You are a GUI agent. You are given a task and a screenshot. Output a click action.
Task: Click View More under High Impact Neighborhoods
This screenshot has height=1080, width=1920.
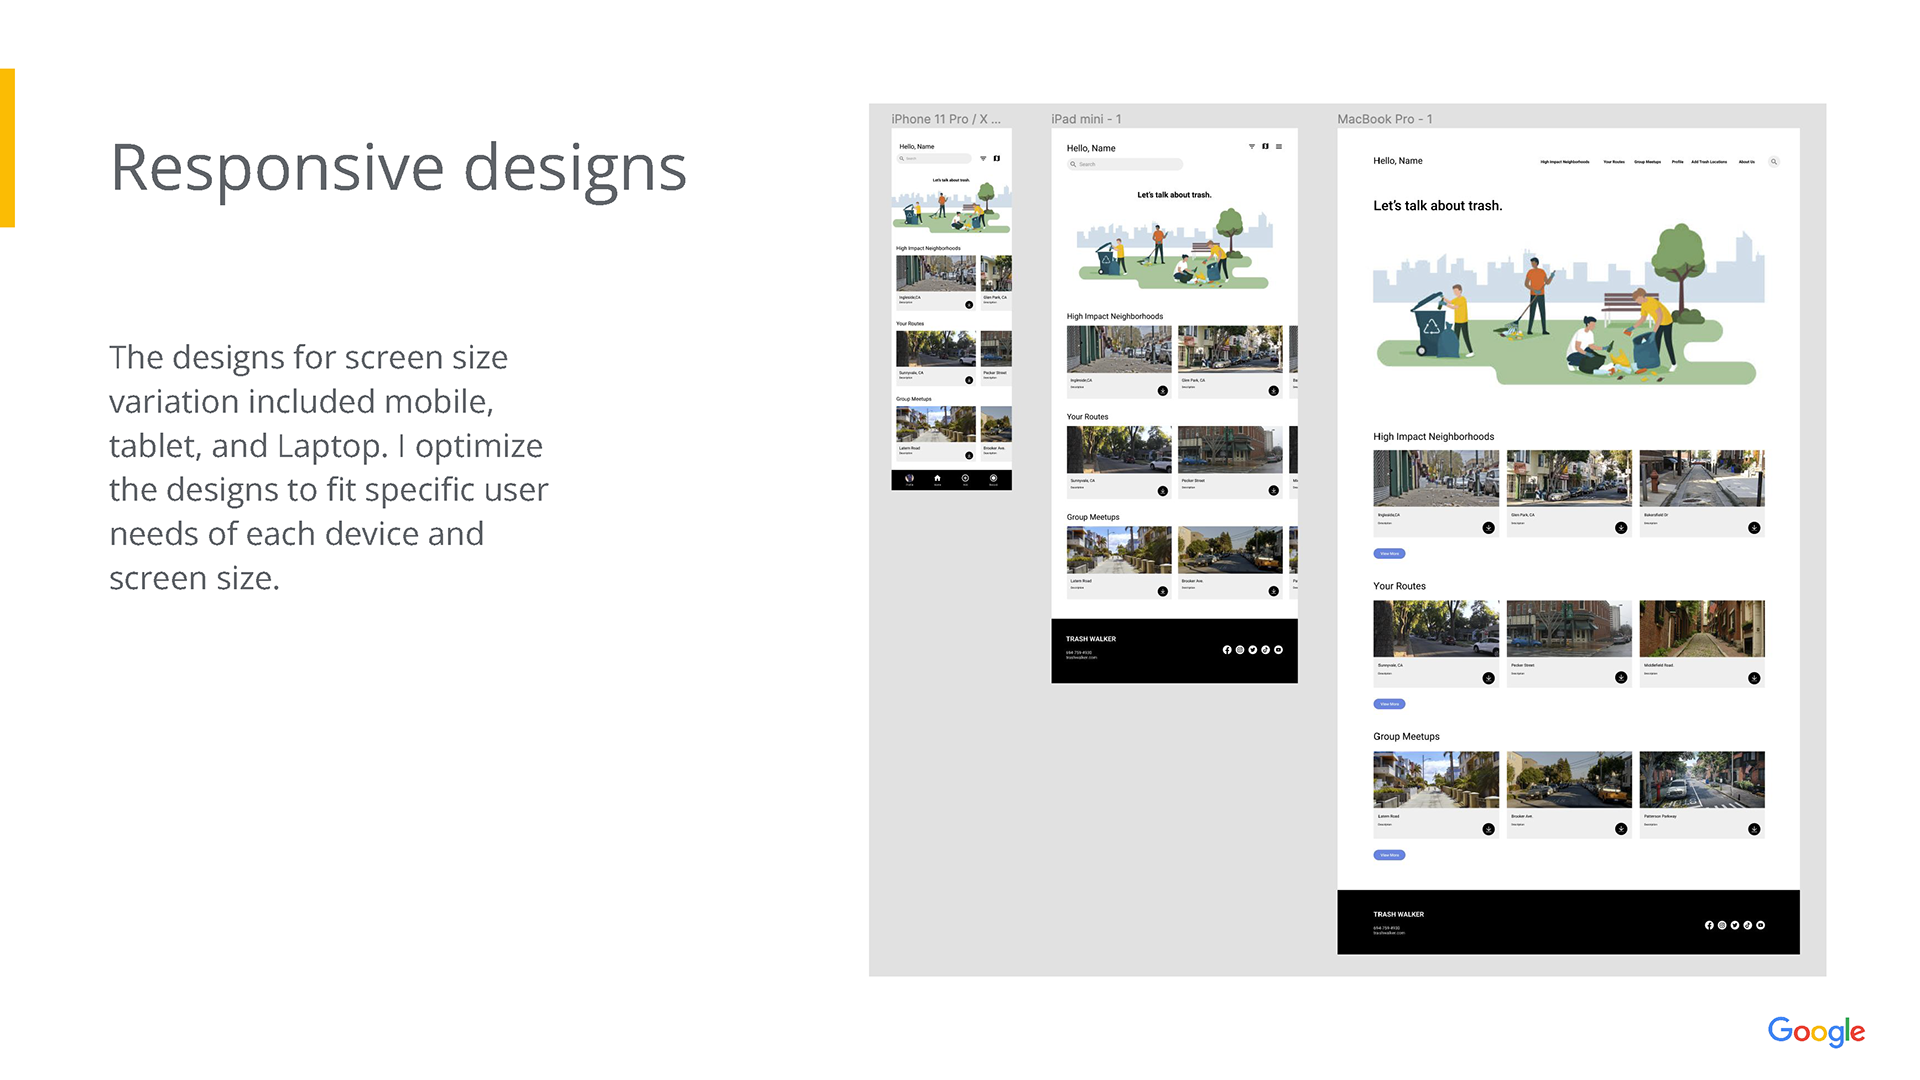pos(1389,554)
